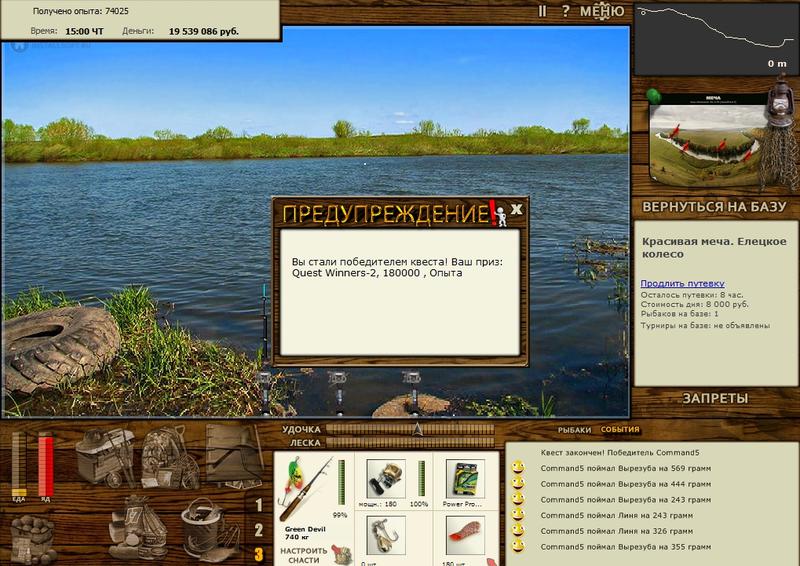This screenshot has height=566, width=800.
Task: Click НАСТРОИТЬ СНАСТИ button
Action: pos(304,555)
